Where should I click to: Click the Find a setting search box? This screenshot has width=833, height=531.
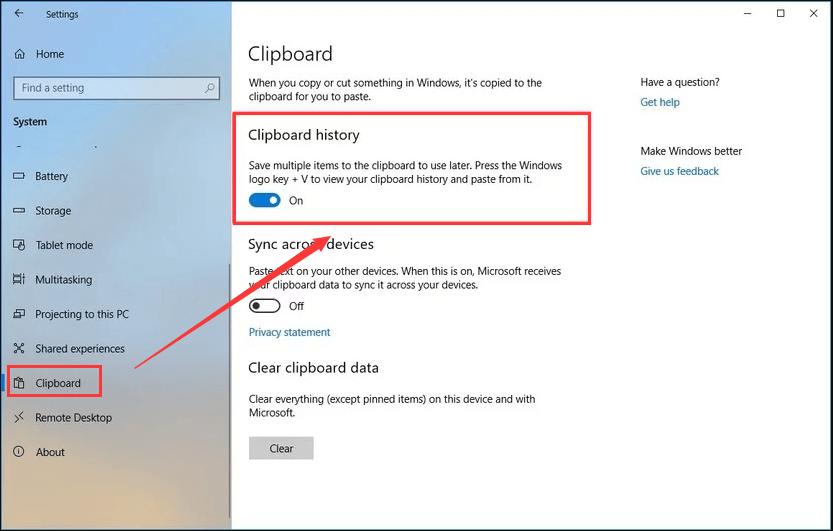(116, 88)
